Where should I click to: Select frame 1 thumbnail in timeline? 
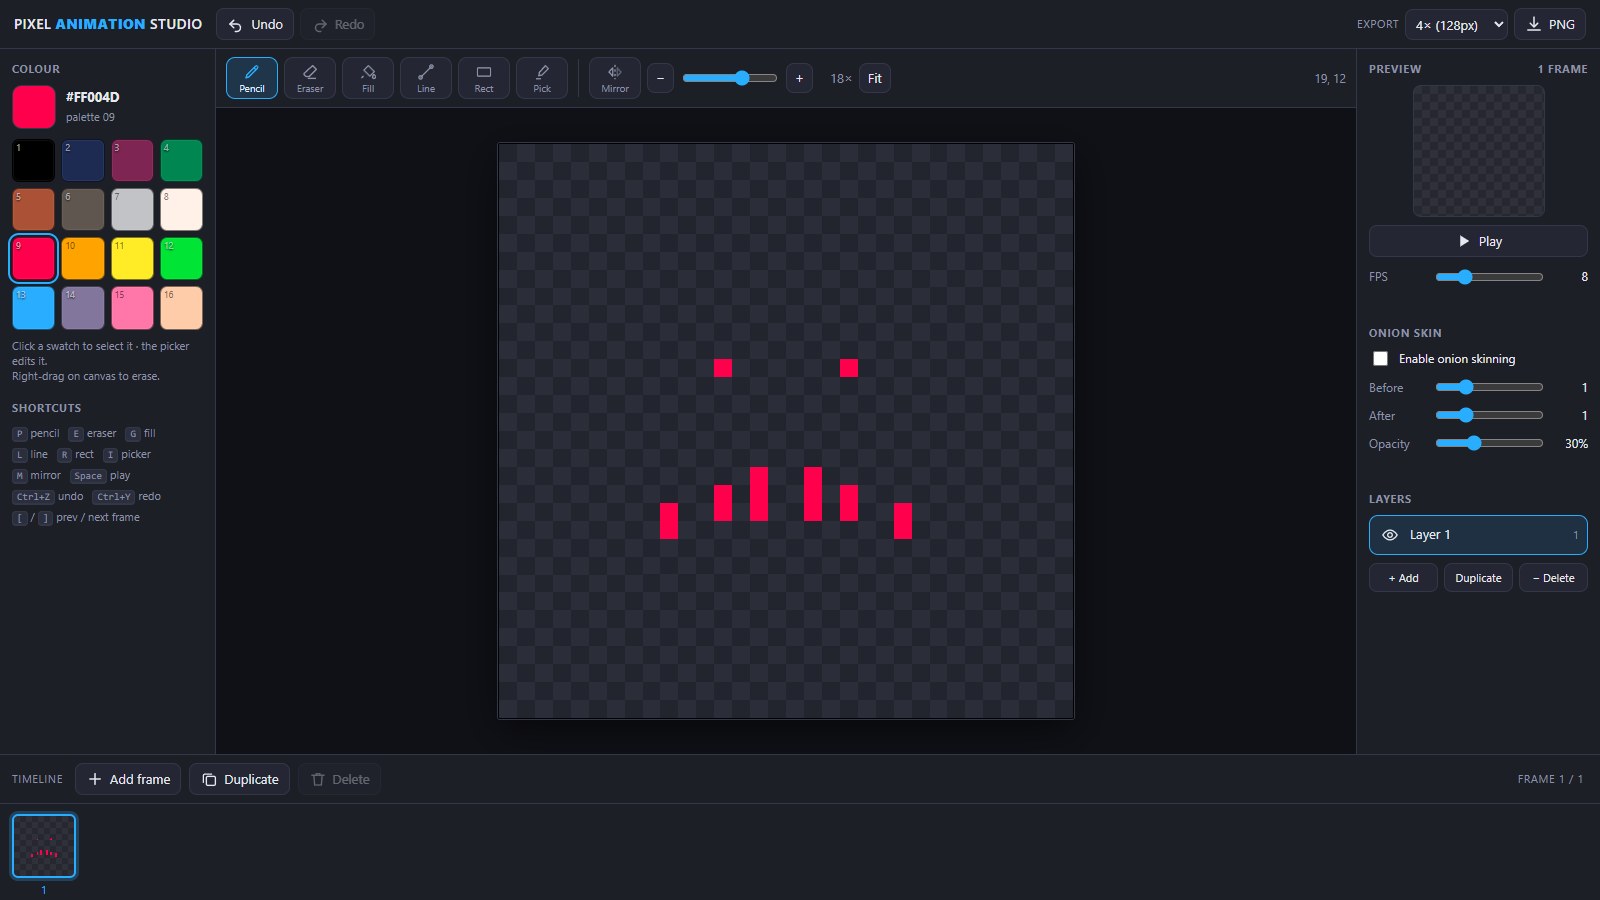[x=44, y=846]
